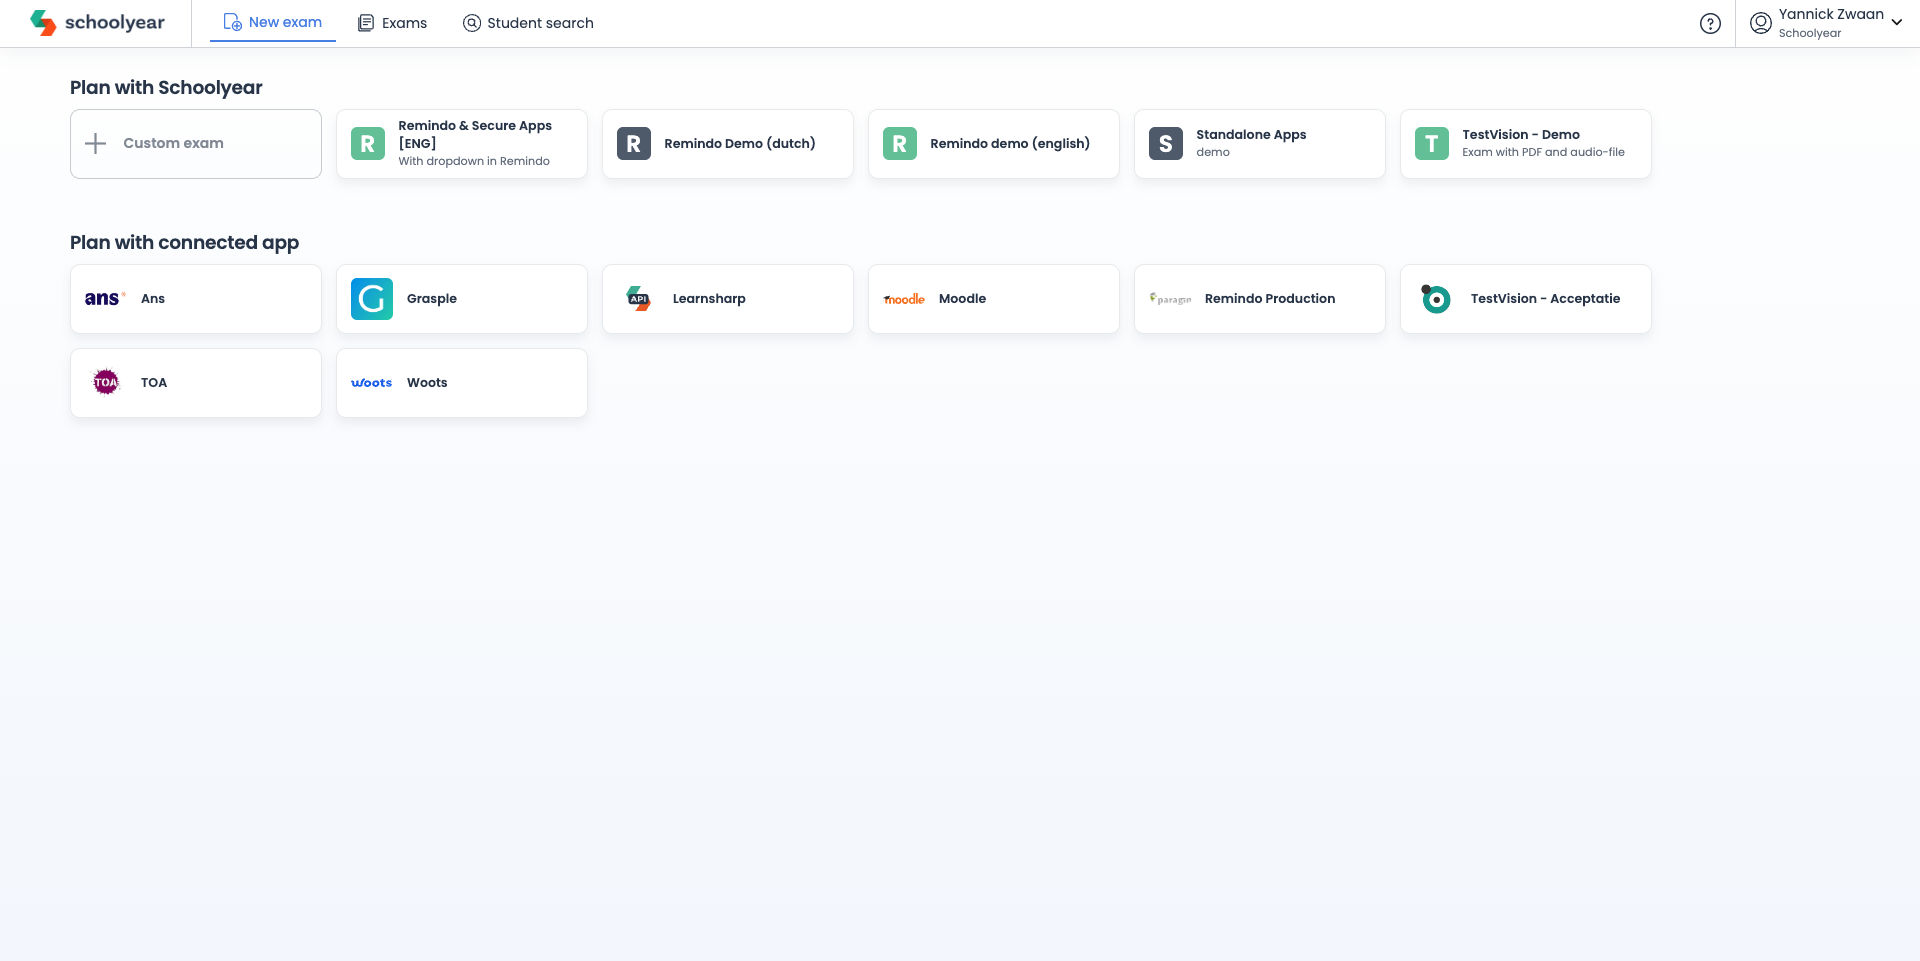Click the Ans logo icon

click(x=105, y=299)
